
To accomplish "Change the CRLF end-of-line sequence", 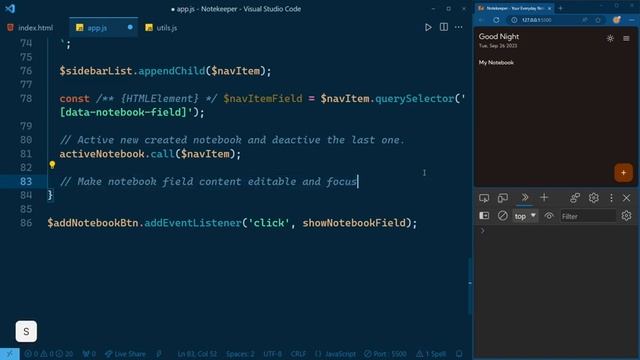I will click(298, 354).
